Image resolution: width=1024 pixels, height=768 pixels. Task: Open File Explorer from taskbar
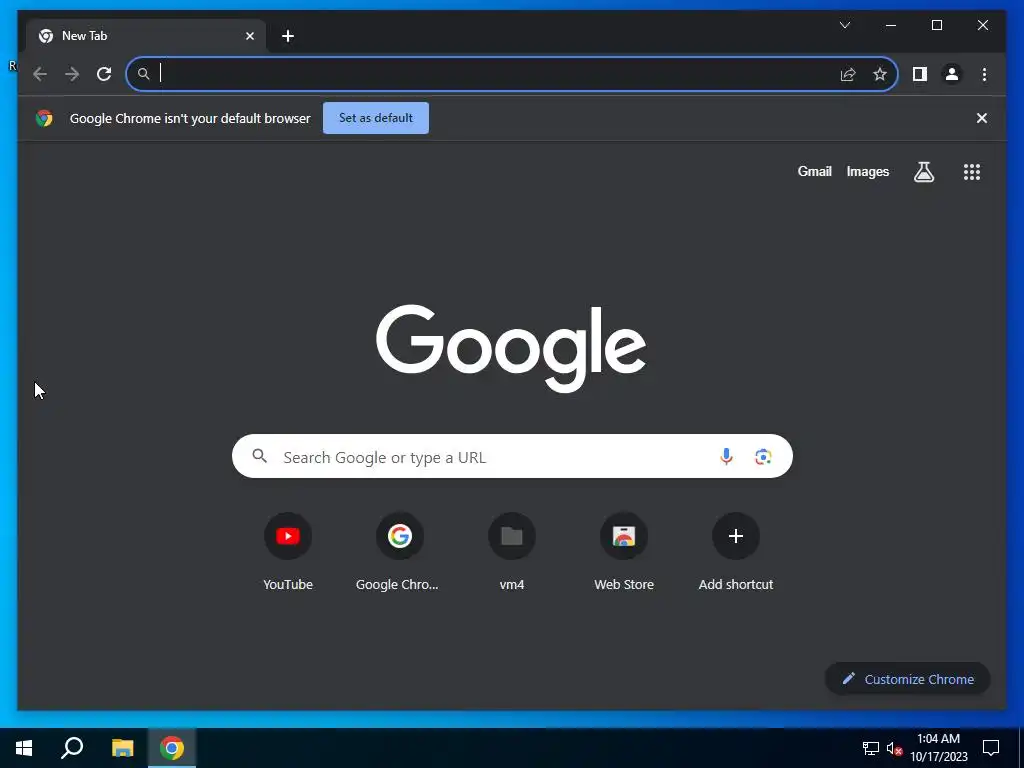[x=122, y=748]
